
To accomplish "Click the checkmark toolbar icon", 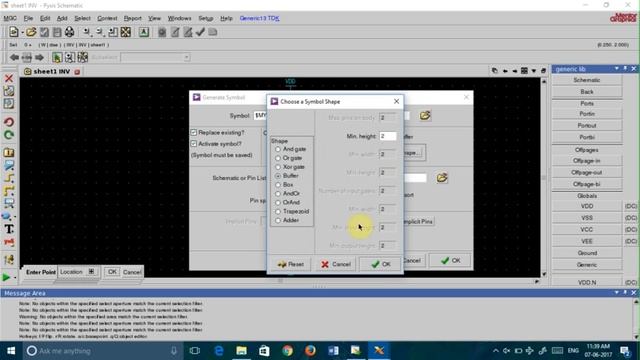I will coord(200,32).
